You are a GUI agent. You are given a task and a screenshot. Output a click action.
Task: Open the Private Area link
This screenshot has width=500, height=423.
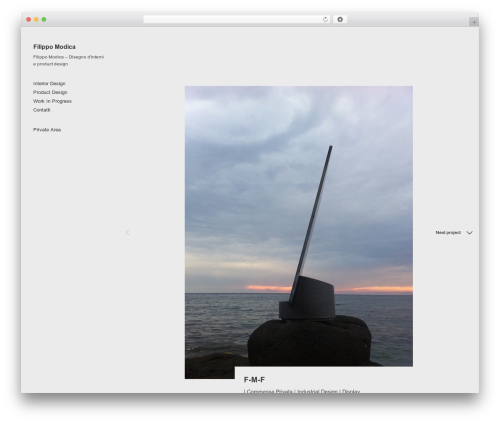click(47, 130)
